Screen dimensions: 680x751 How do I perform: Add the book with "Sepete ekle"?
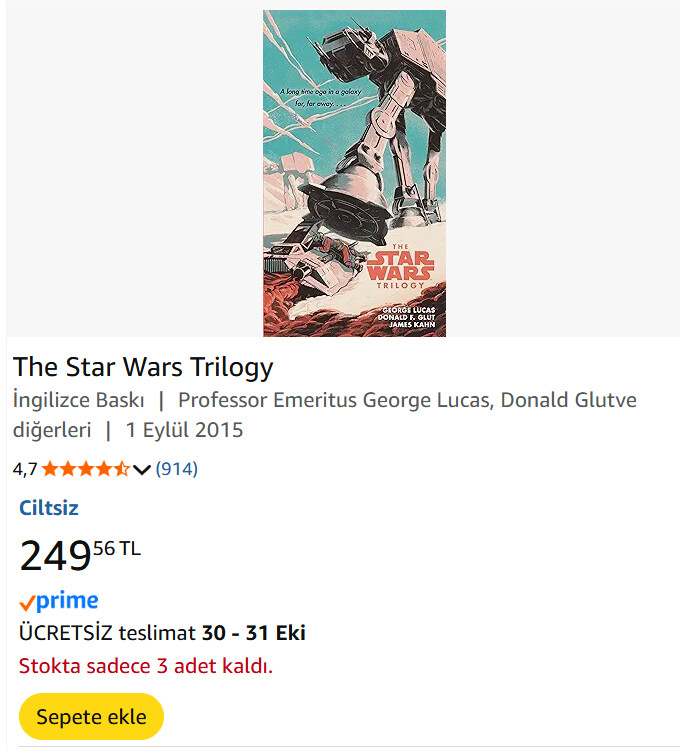click(x=91, y=716)
